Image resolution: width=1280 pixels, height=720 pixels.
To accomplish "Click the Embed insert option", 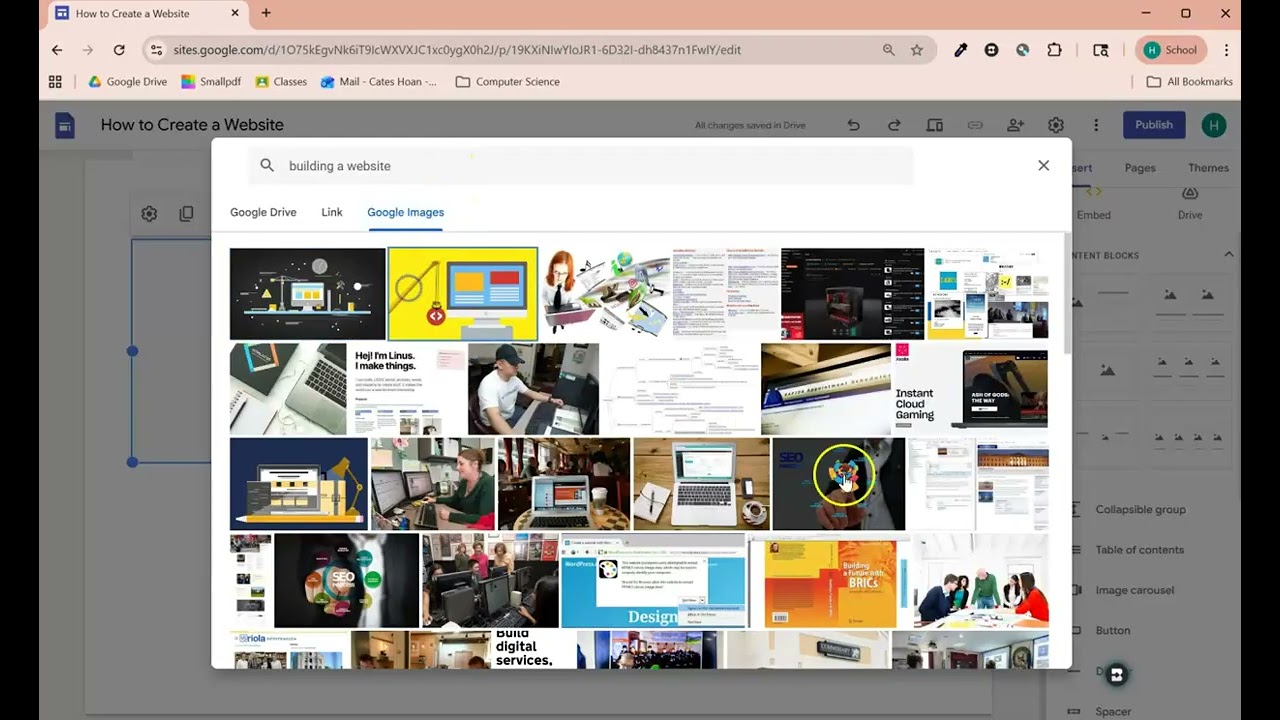I will click(1093, 203).
